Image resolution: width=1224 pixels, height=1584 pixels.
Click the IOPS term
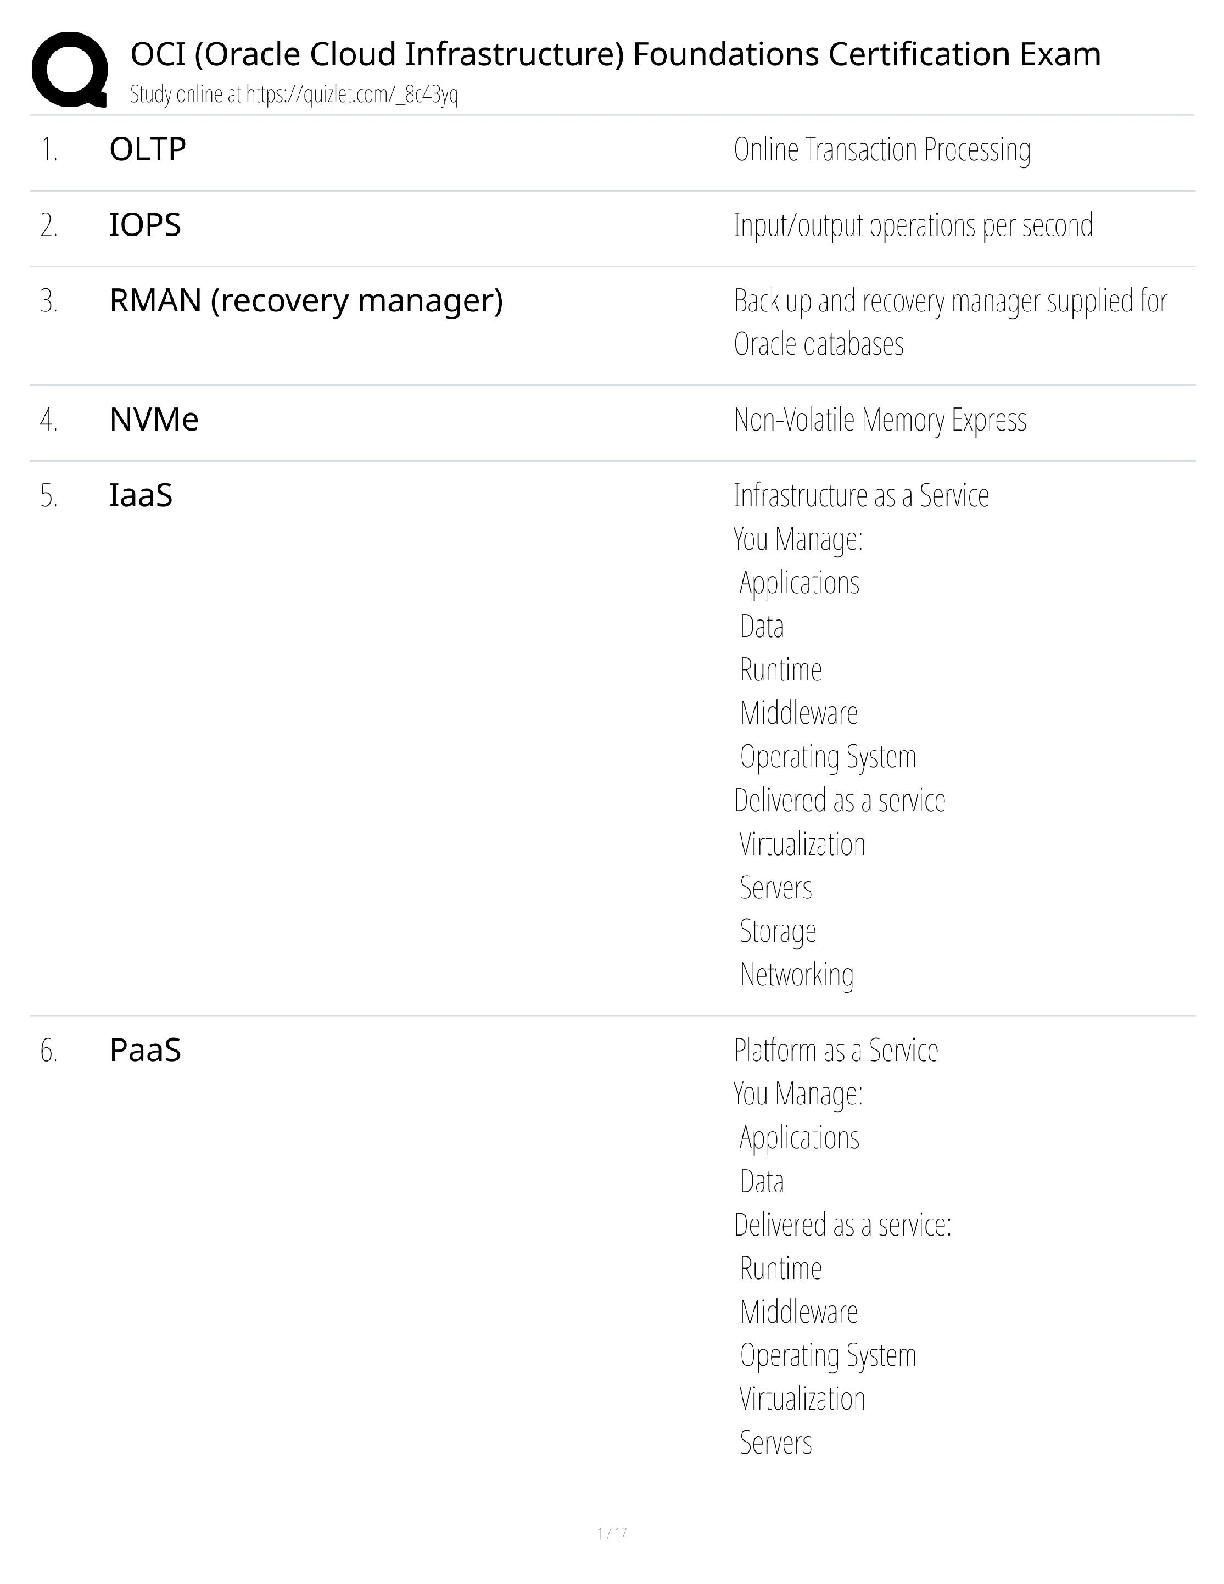pyautogui.click(x=145, y=225)
